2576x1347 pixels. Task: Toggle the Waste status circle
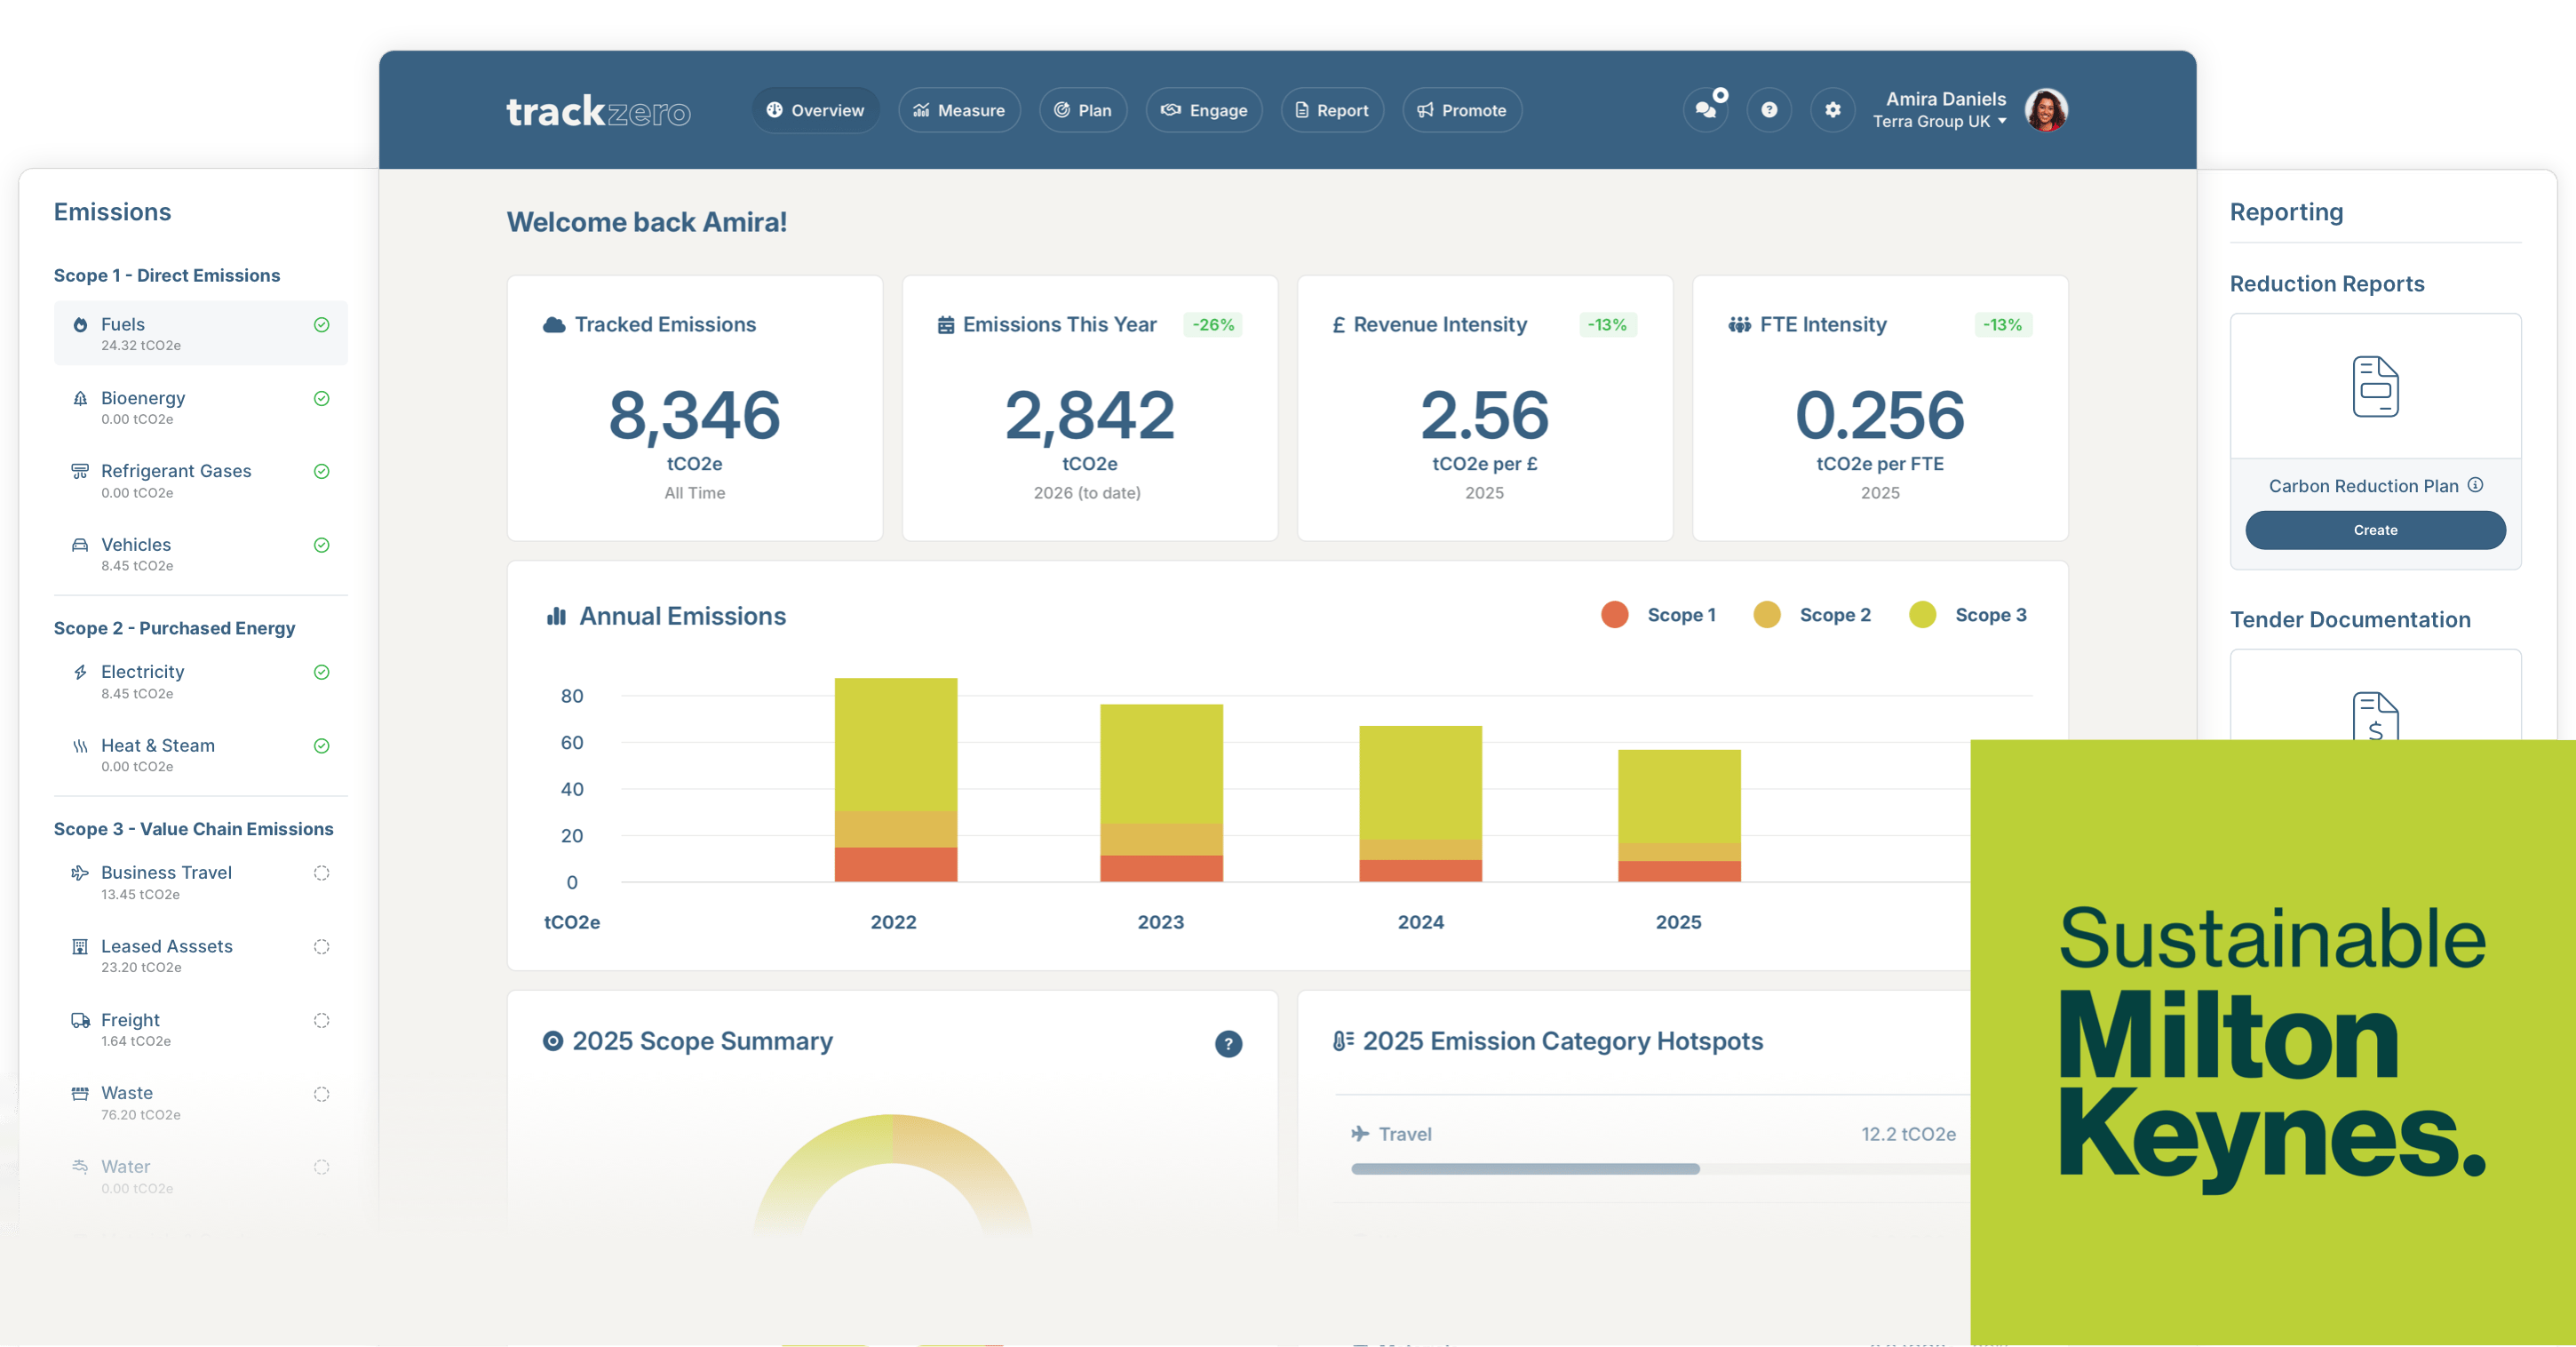(322, 1094)
